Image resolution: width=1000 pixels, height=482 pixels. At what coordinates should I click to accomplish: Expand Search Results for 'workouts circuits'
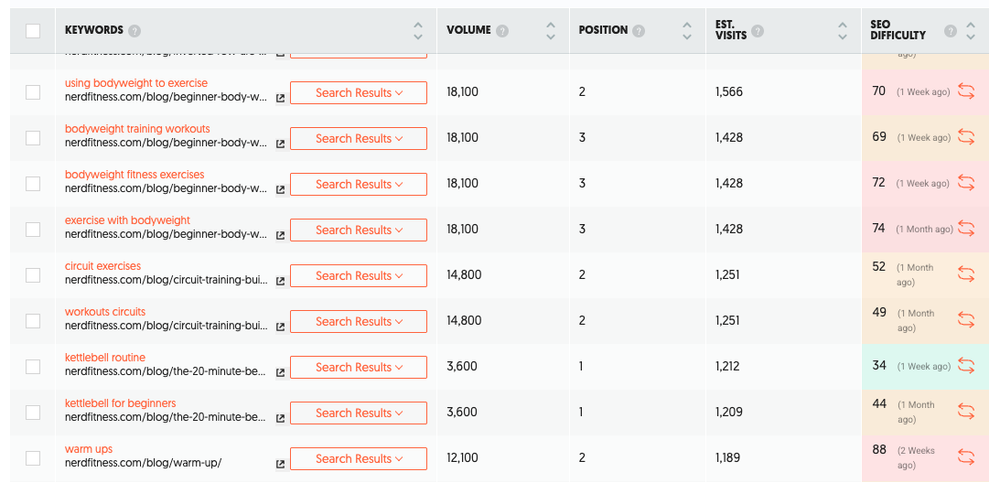[x=358, y=321]
